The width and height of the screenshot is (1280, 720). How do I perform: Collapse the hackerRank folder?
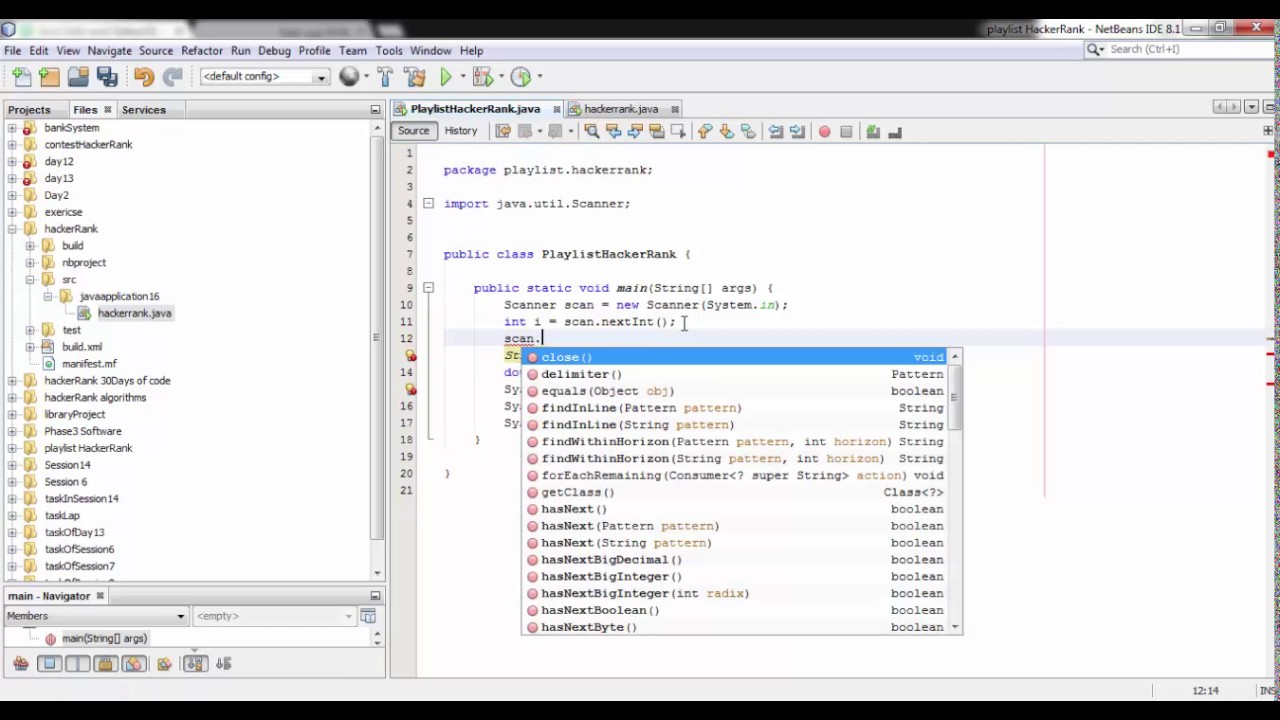(12, 229)
